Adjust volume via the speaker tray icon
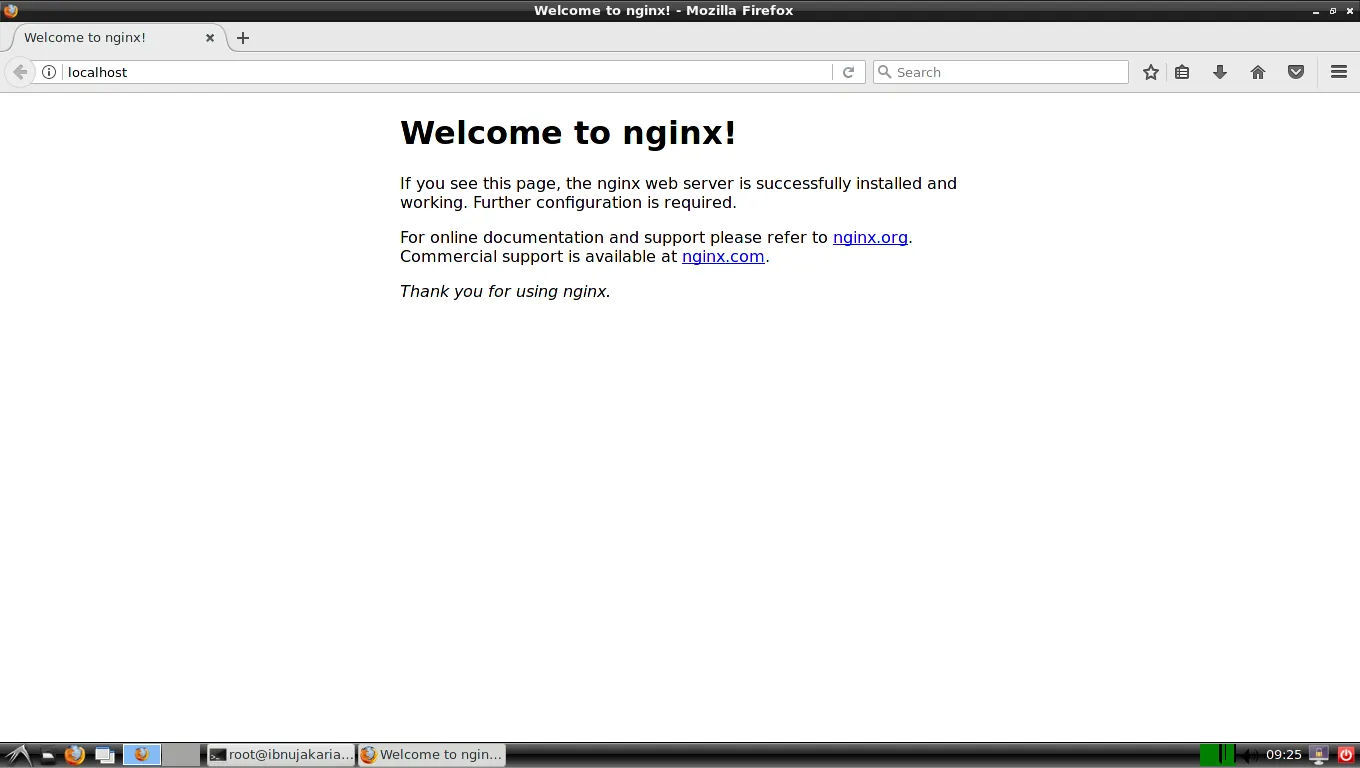The height and width of the screenshot is (768, 1360). (1249, 755)
